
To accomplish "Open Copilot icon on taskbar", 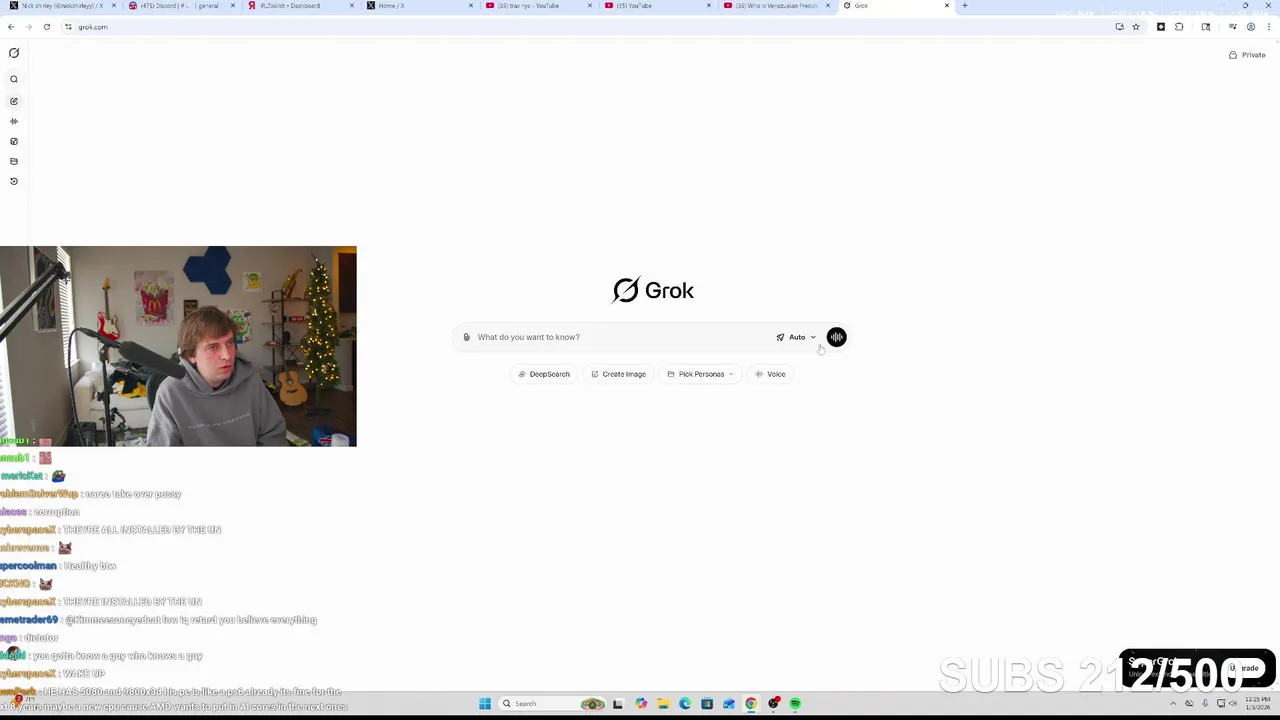I will tap(641, 704).
